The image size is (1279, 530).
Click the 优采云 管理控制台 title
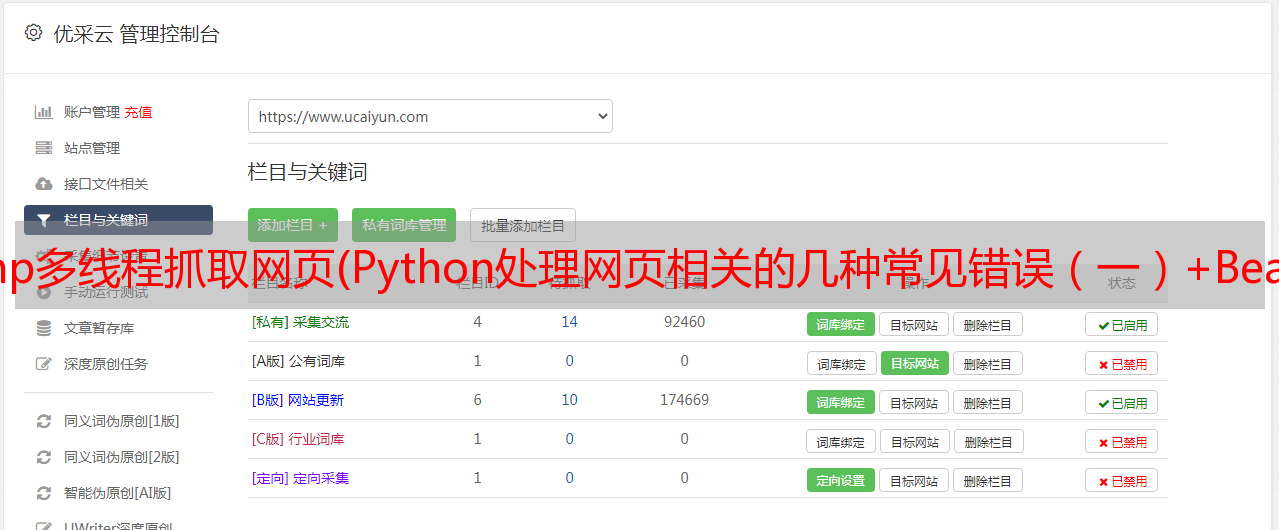tap(137, 34)
